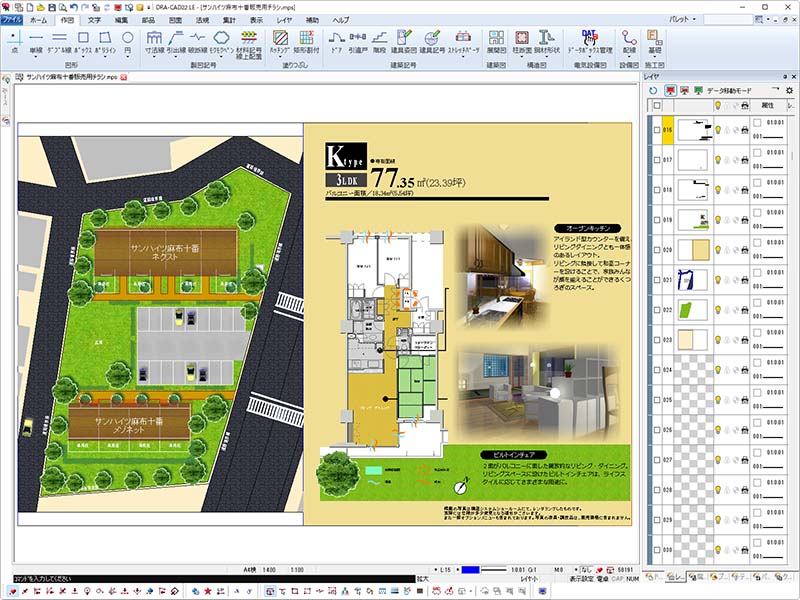
Task: Click the 展開図 elevation view icon
Action: 496,40
